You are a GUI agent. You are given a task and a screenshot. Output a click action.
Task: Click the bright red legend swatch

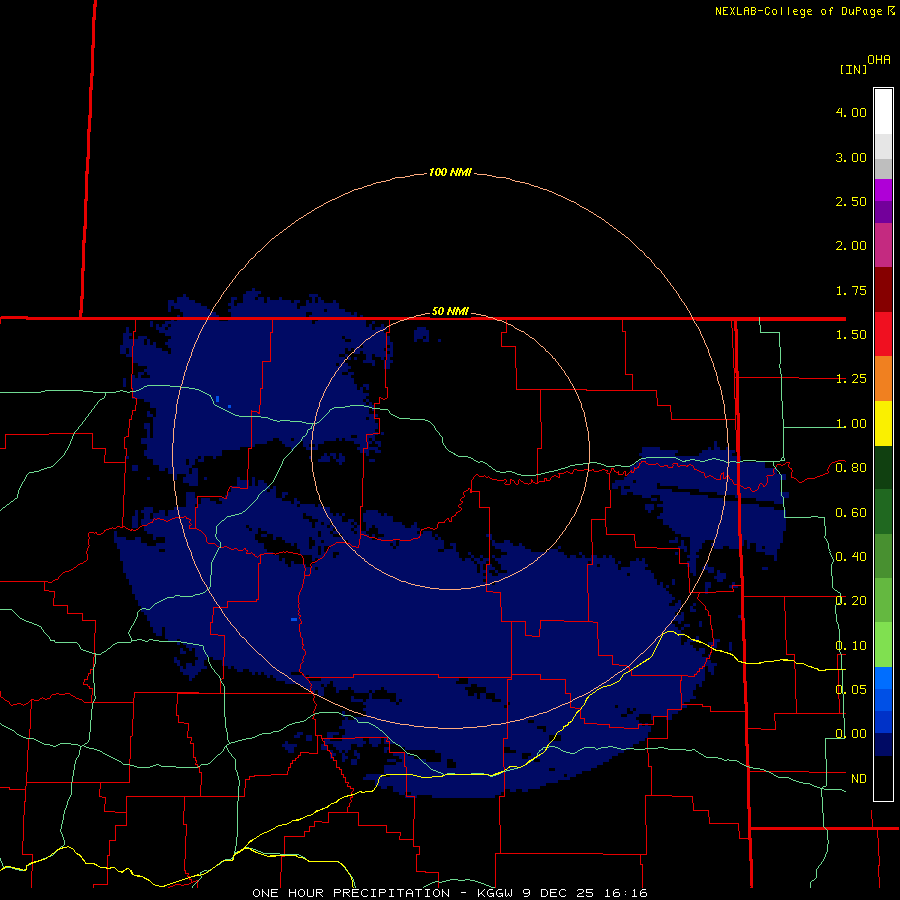(883, 334)
